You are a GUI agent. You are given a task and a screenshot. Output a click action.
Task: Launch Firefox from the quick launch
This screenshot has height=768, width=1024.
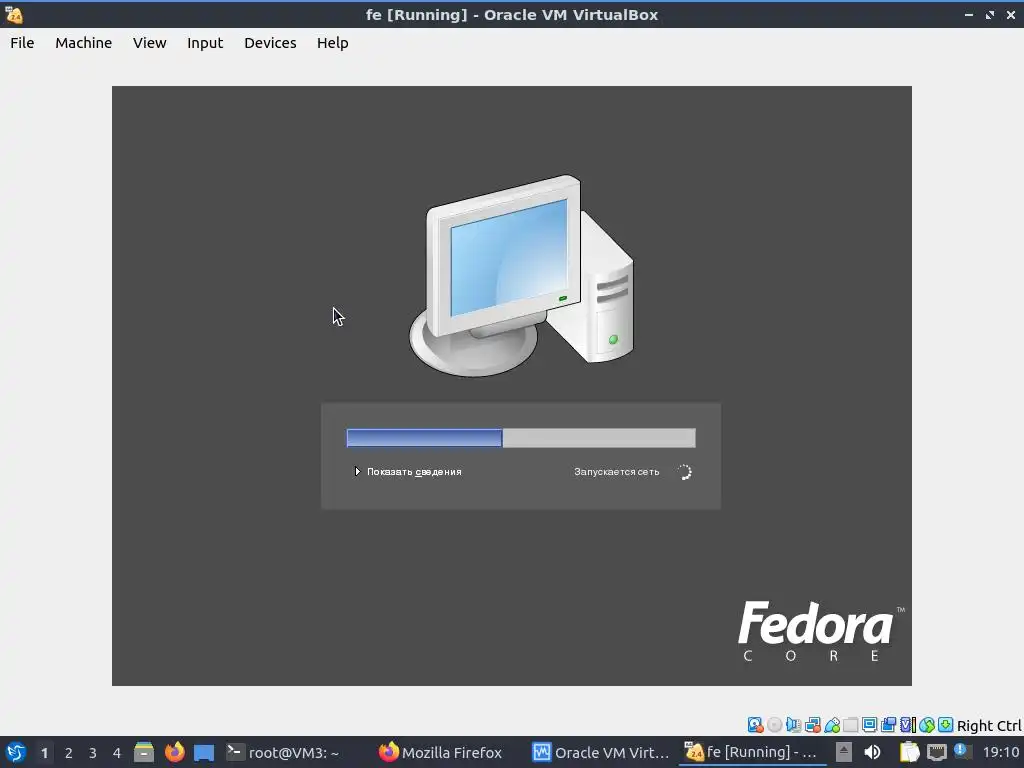pyautogui.click(x=174, y=753)
